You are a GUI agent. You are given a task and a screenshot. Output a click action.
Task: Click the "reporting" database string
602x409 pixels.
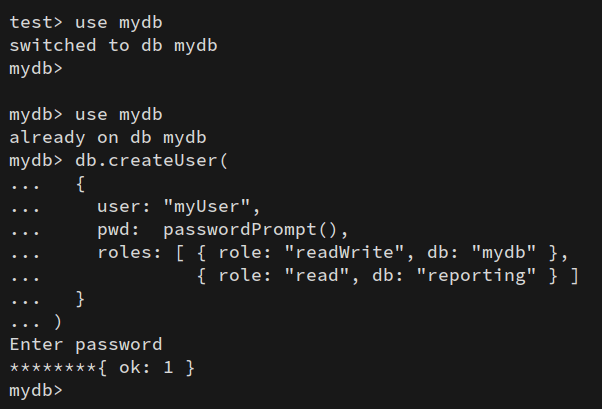pos(487,276)
